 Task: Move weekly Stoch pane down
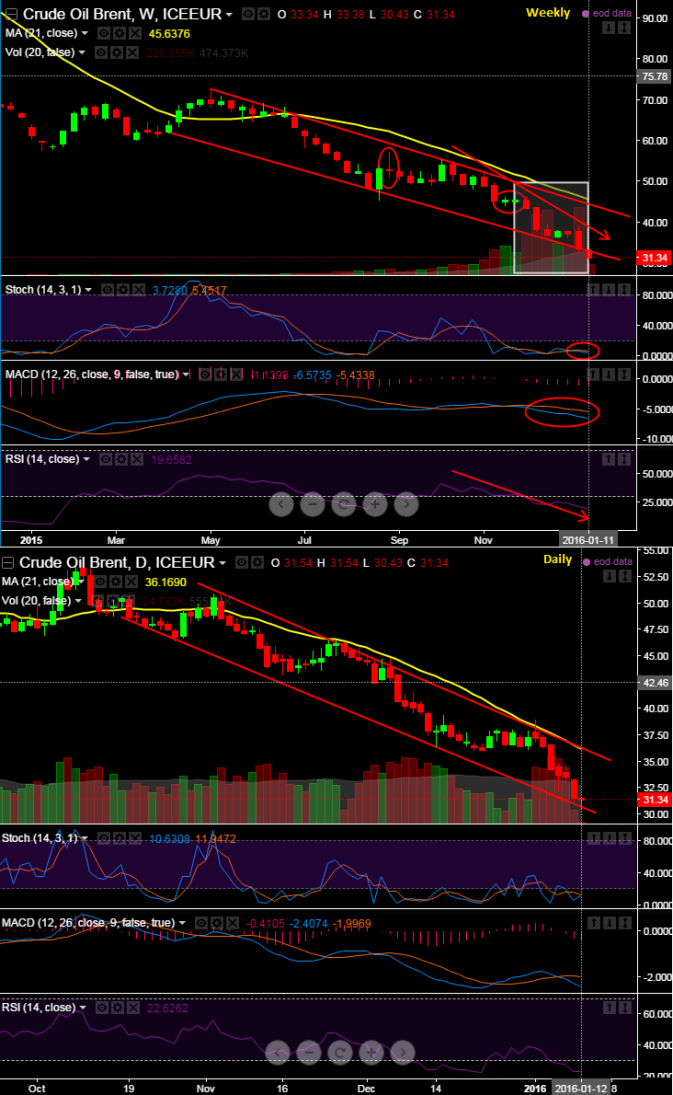(609, 290)
